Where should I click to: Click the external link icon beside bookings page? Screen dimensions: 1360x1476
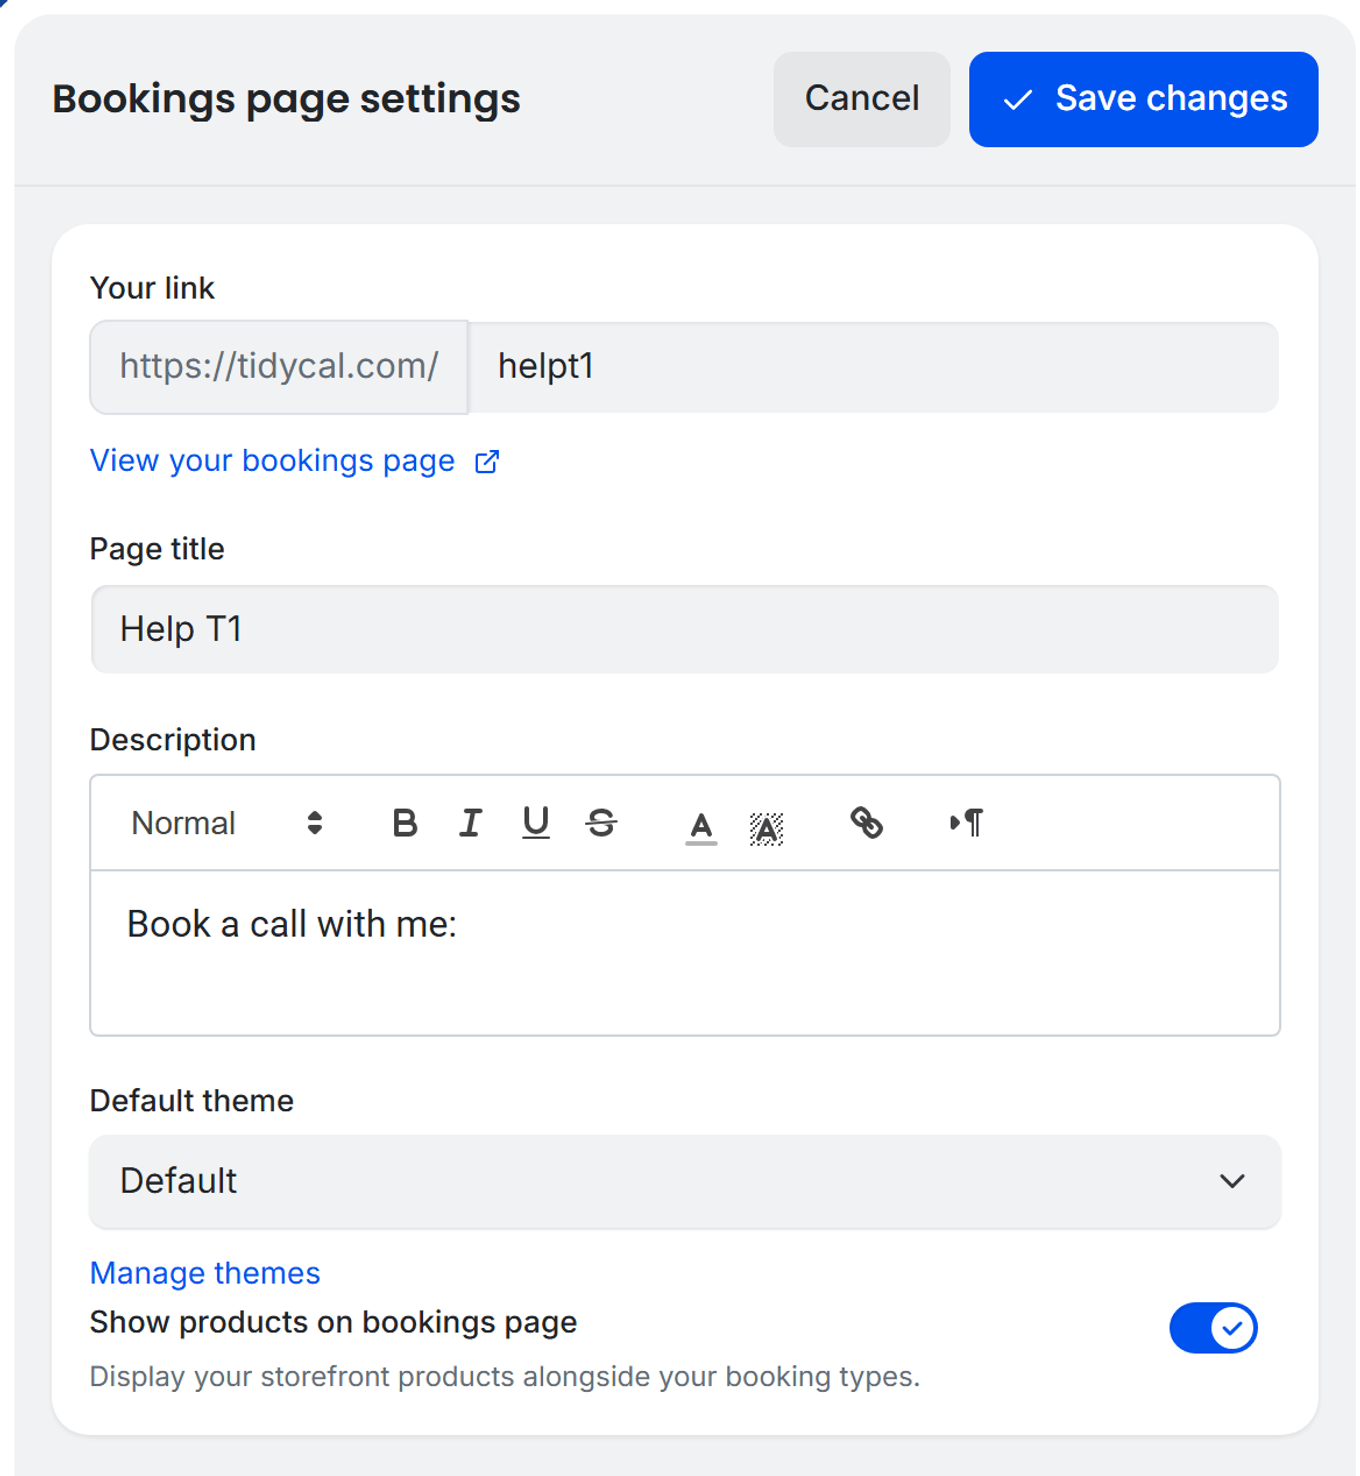tap(487, 461)
